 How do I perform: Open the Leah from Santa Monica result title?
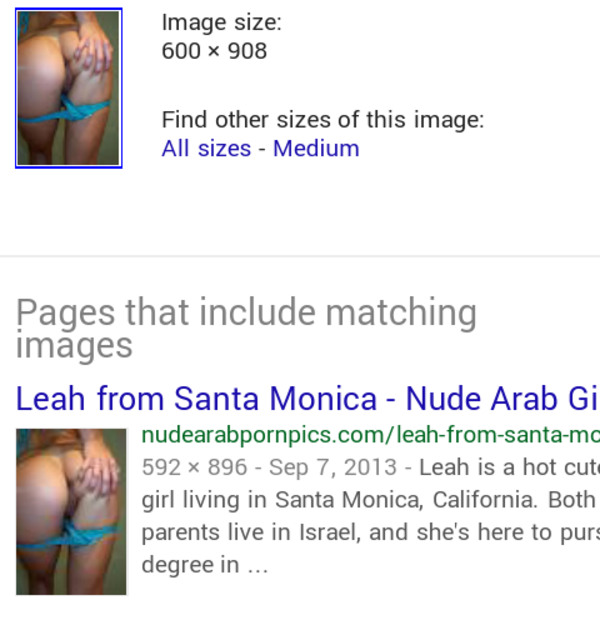click(x=308, y=399)
